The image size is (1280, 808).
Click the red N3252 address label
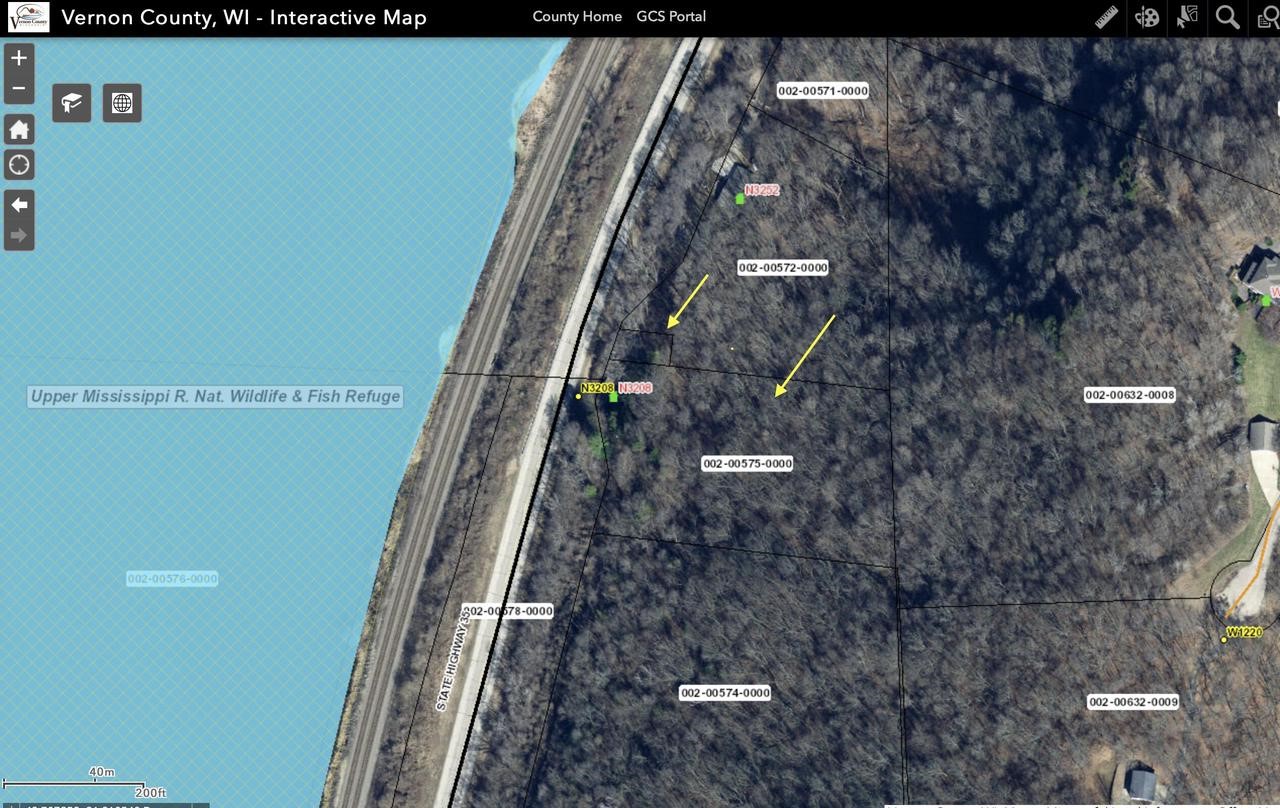click(762, 190)
